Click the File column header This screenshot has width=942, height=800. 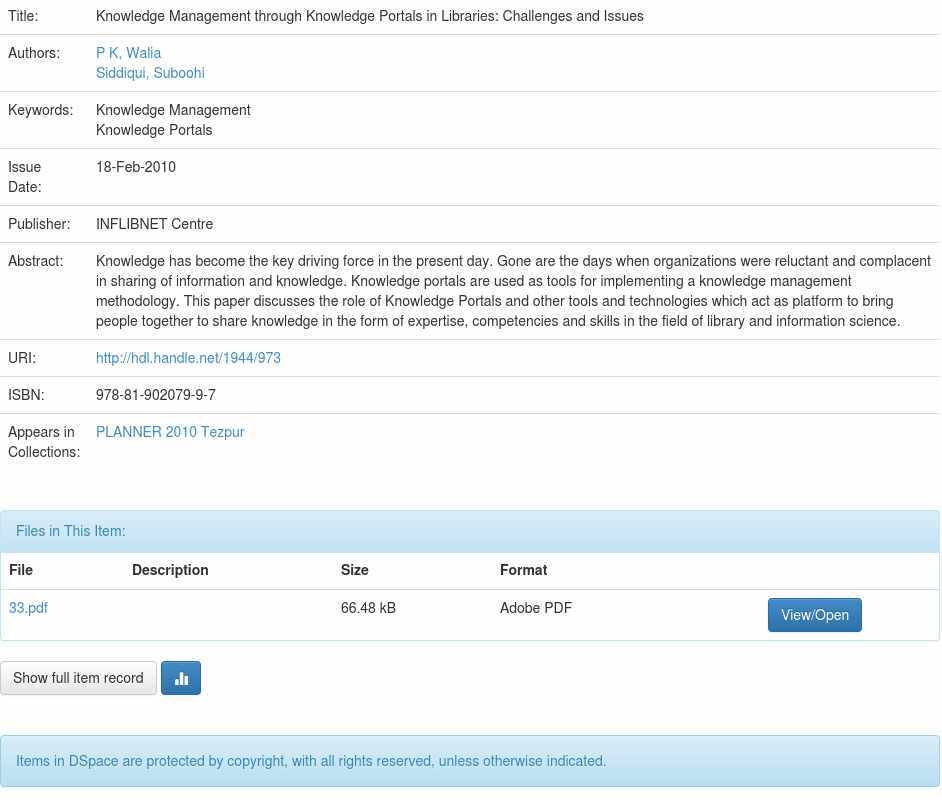pos(21,570)
